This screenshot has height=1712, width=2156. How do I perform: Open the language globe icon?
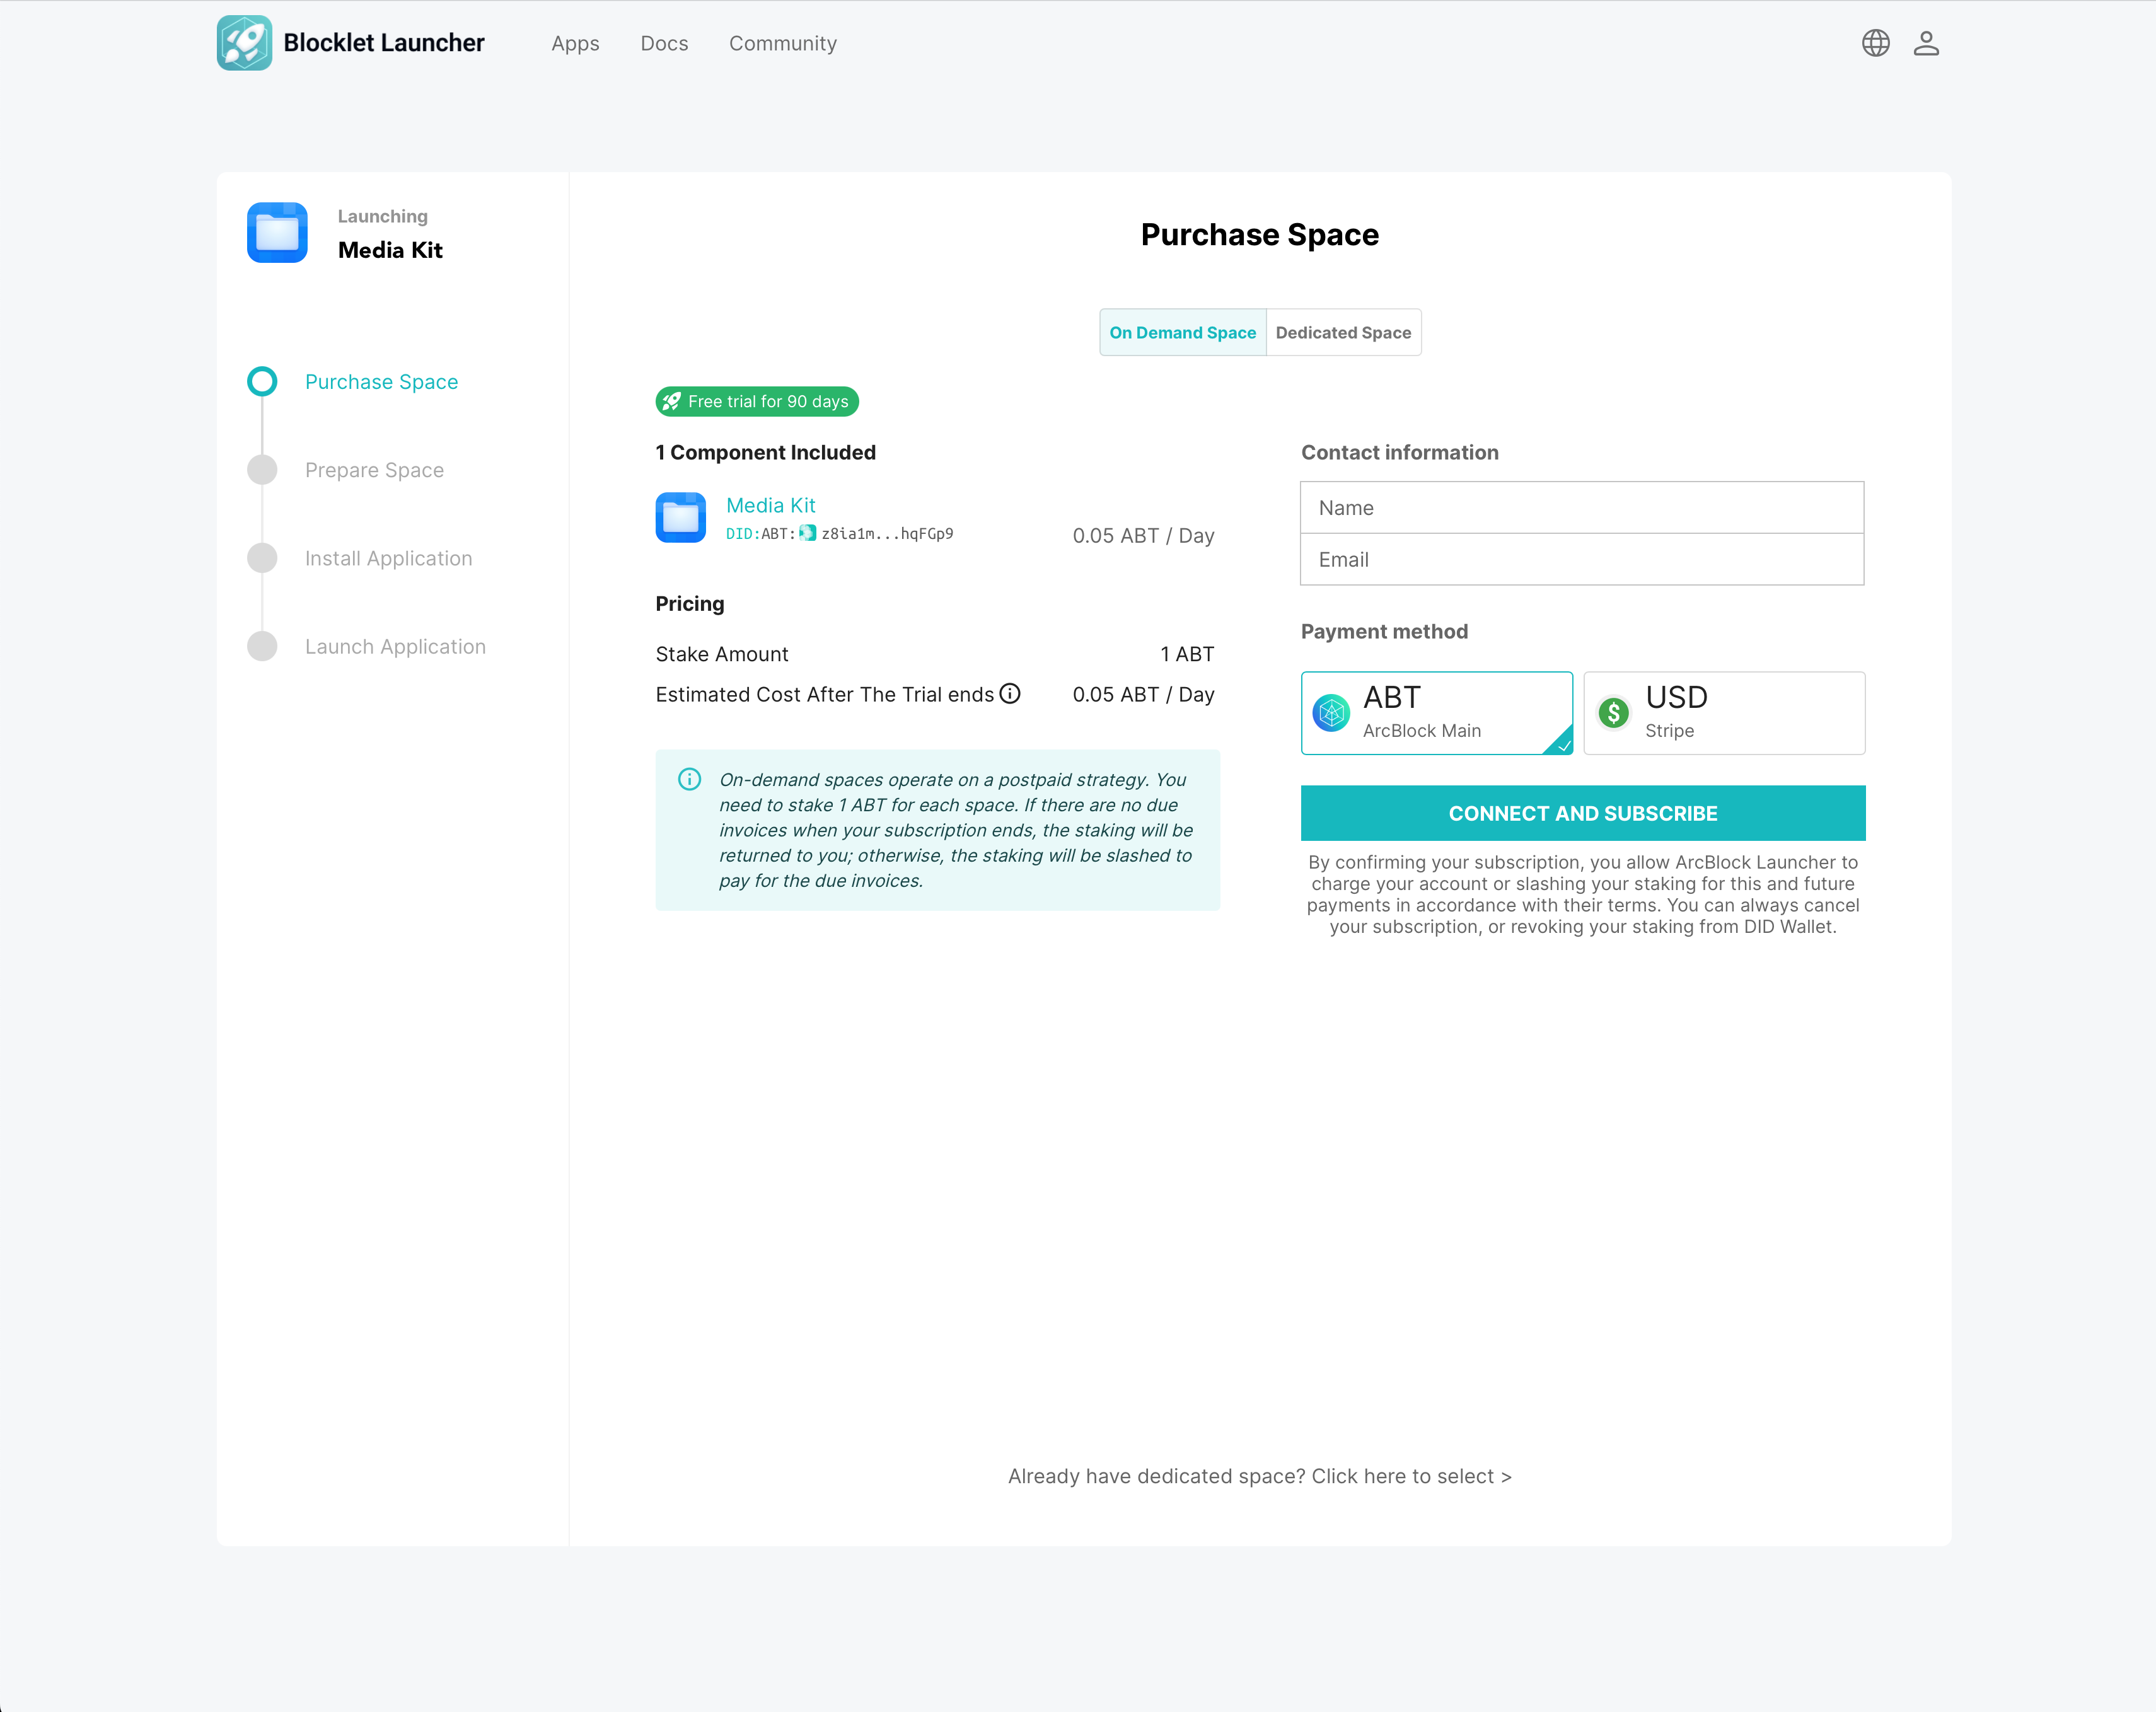click(1875, 43)
